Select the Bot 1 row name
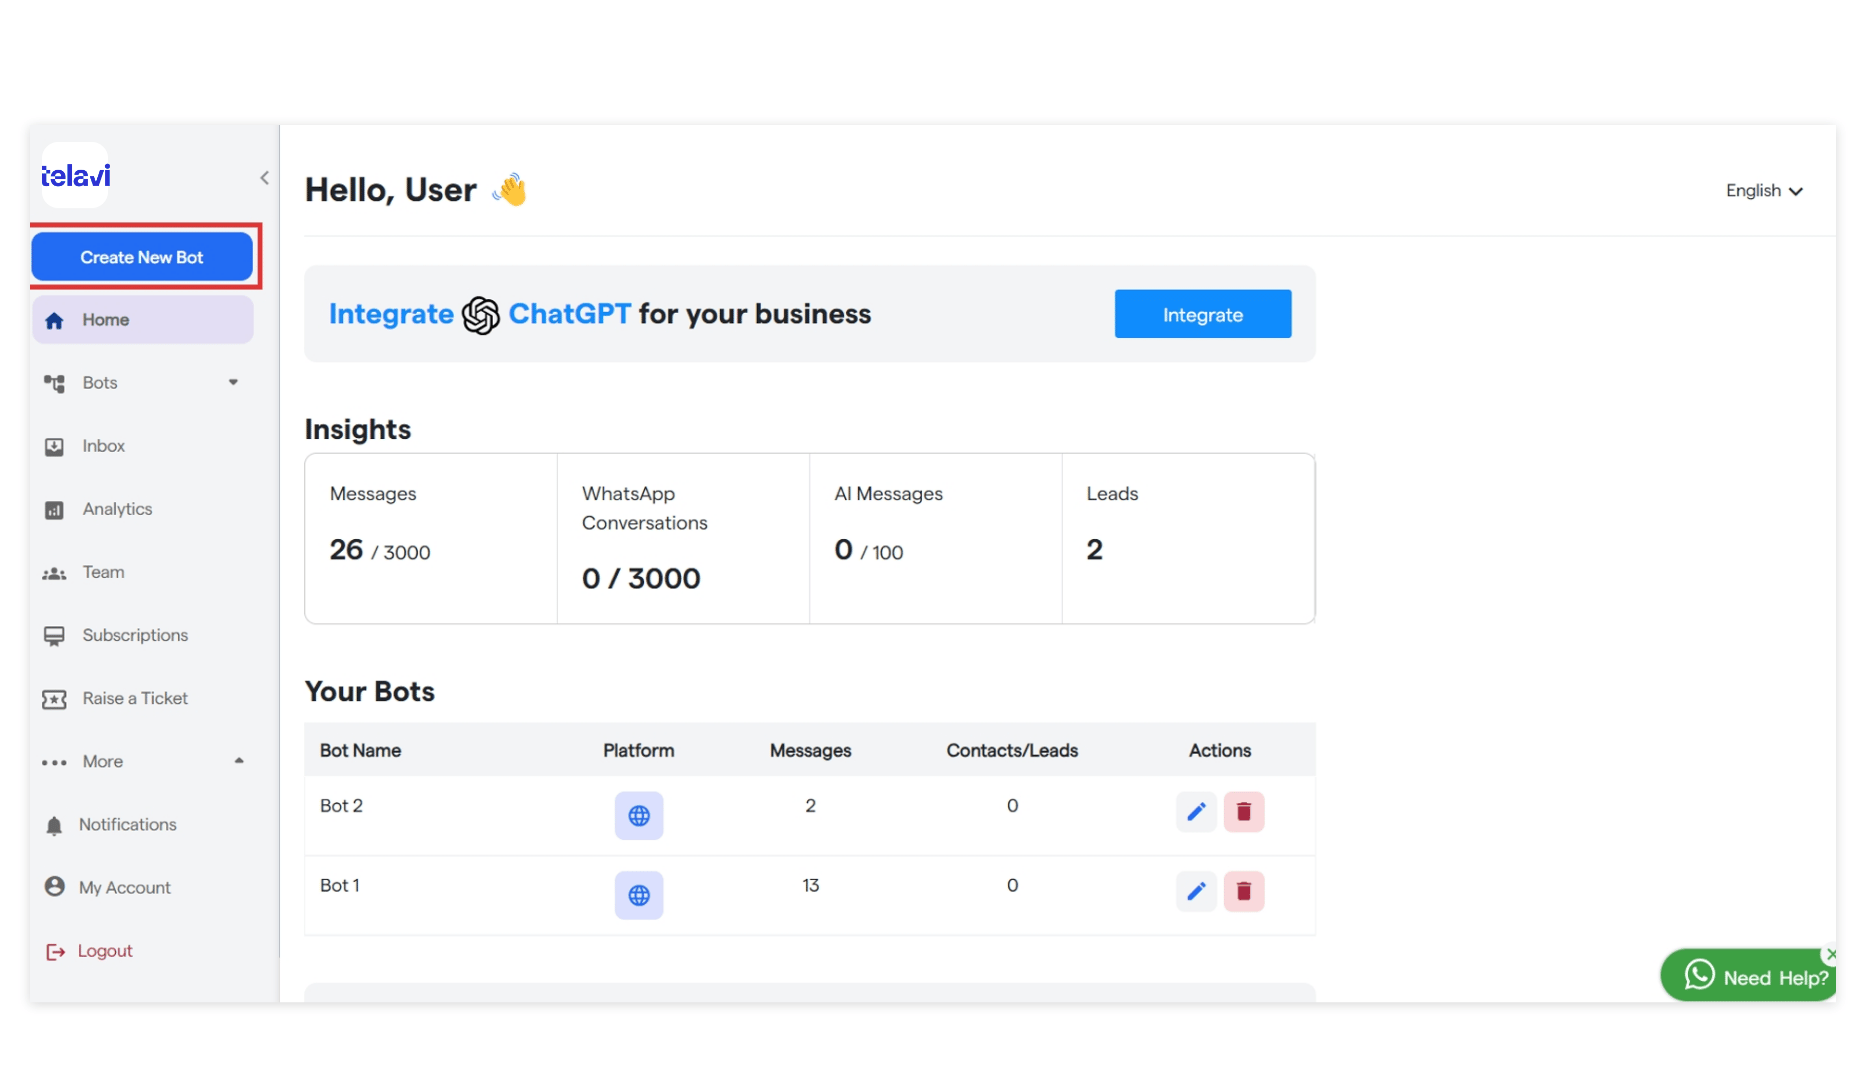The width and height of the screenshot is (1866, 1080). (339, 885)
